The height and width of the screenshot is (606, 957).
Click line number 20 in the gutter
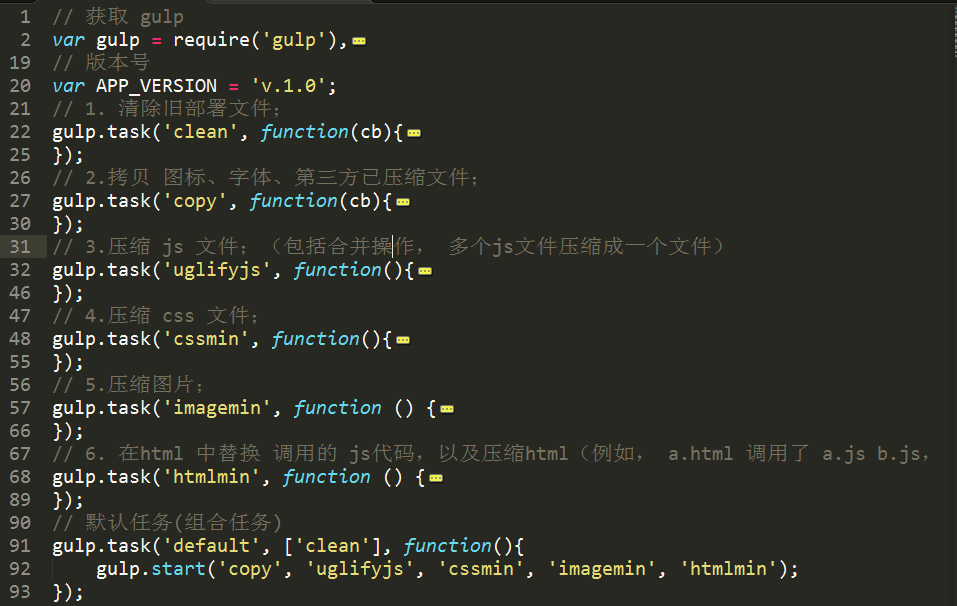20,86
